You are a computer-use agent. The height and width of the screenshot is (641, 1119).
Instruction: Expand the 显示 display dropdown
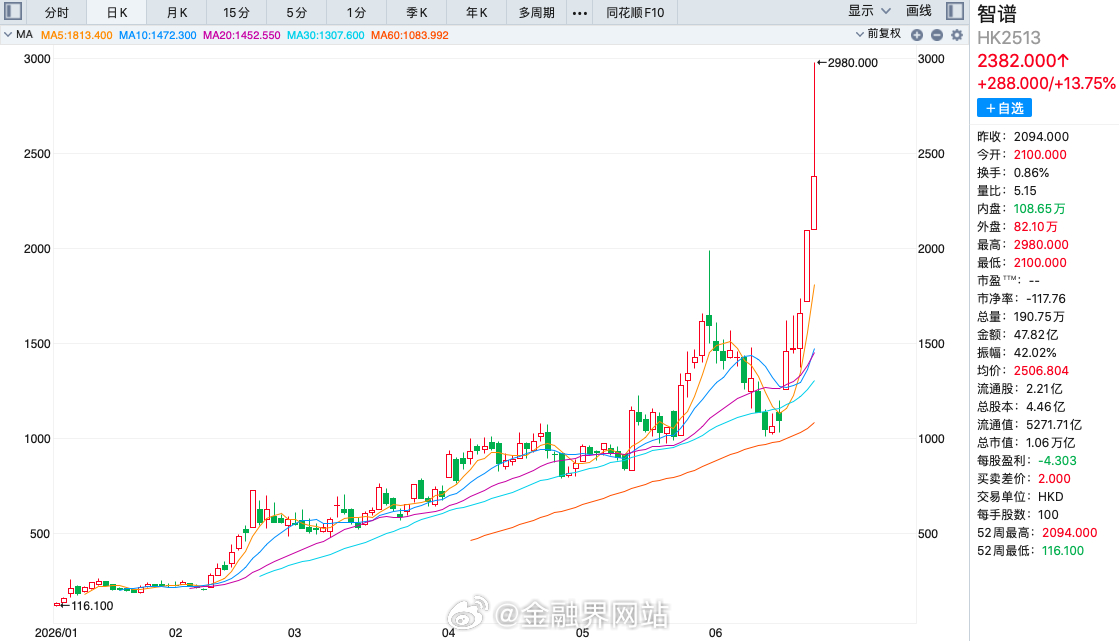click(869, 11)
